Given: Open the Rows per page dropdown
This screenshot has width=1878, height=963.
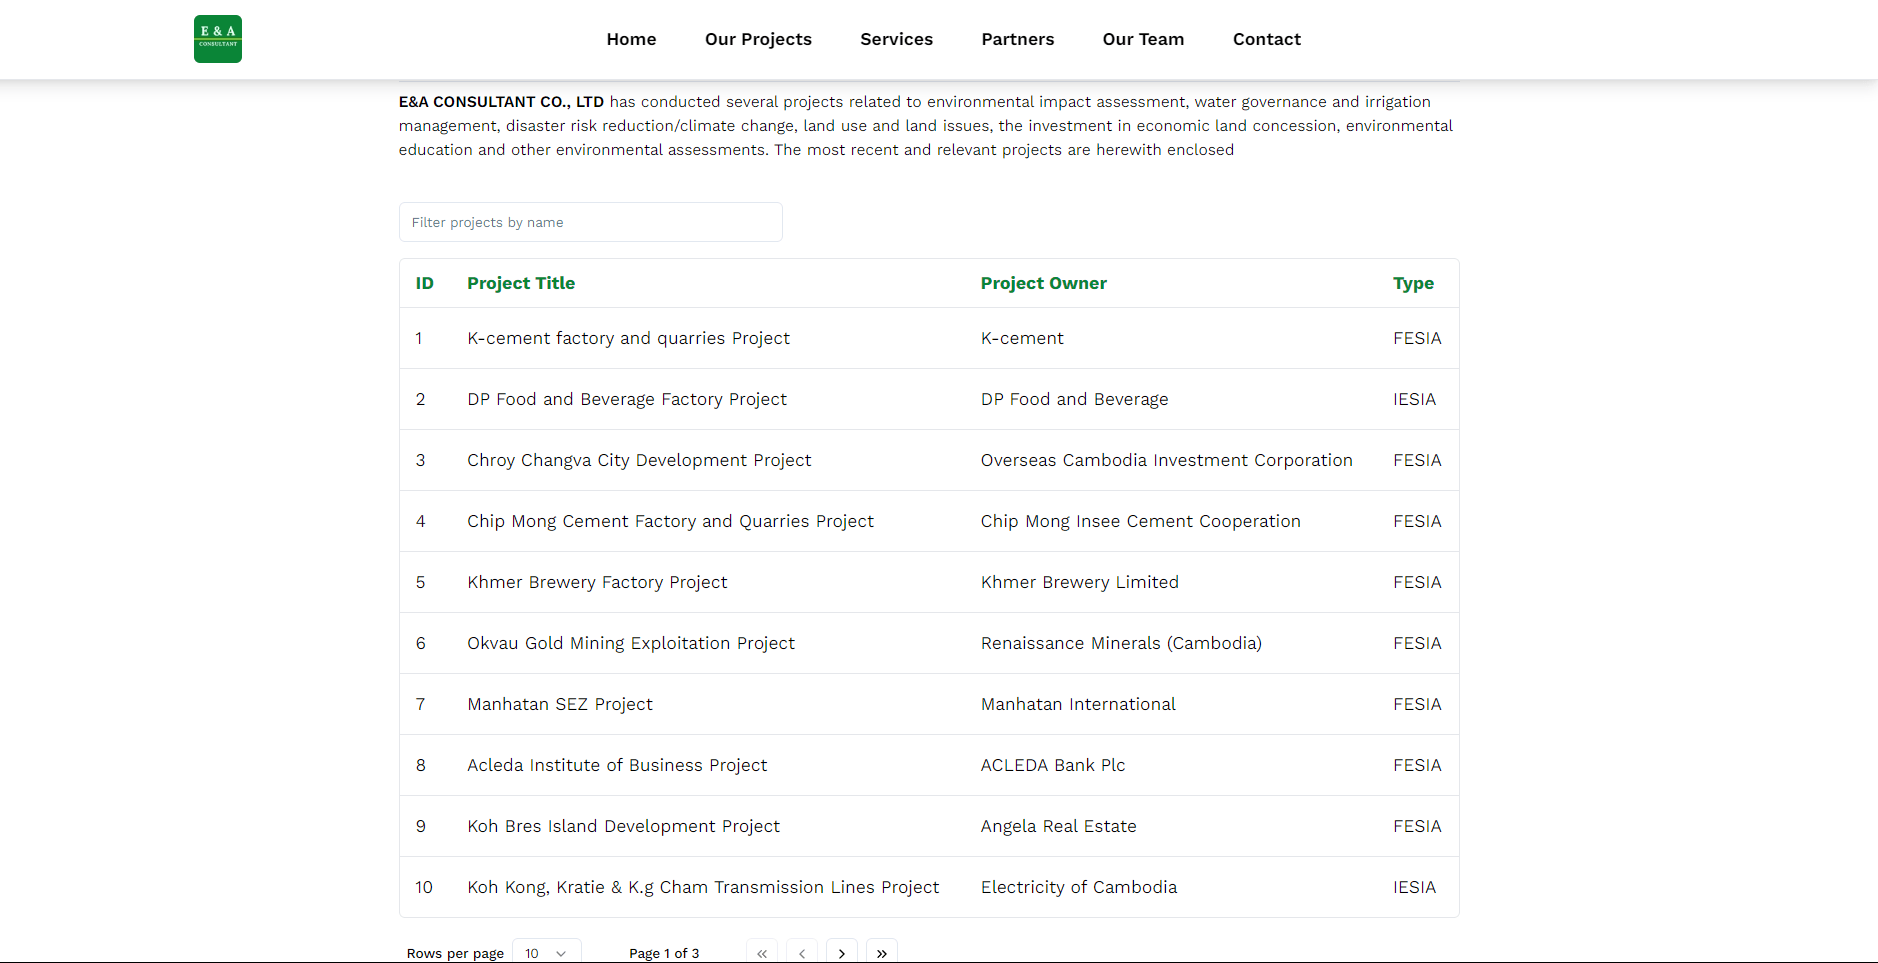Looking at the screenshot, I should pos(546,953).
